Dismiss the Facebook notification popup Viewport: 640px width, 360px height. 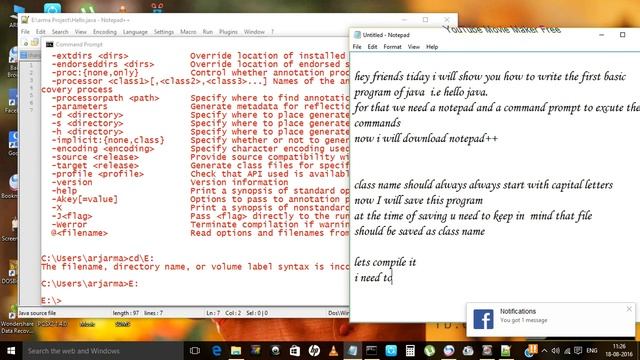(x=629, y=309)
